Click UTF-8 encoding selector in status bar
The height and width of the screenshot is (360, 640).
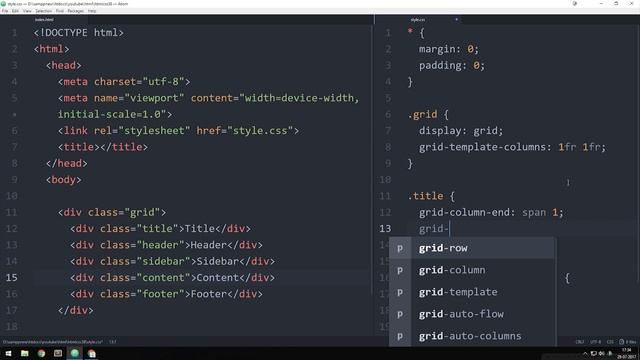(x=595, y=342)
